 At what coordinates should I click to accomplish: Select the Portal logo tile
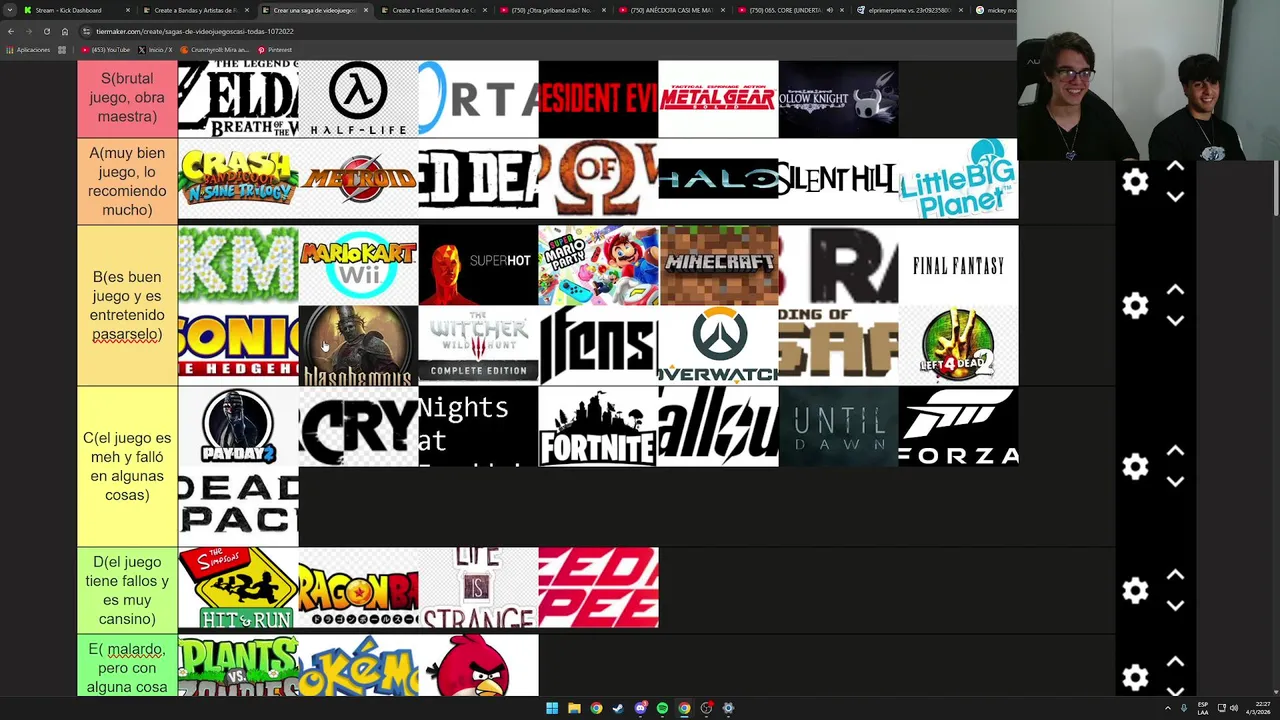pyautogui.click(x=478, y=98)
